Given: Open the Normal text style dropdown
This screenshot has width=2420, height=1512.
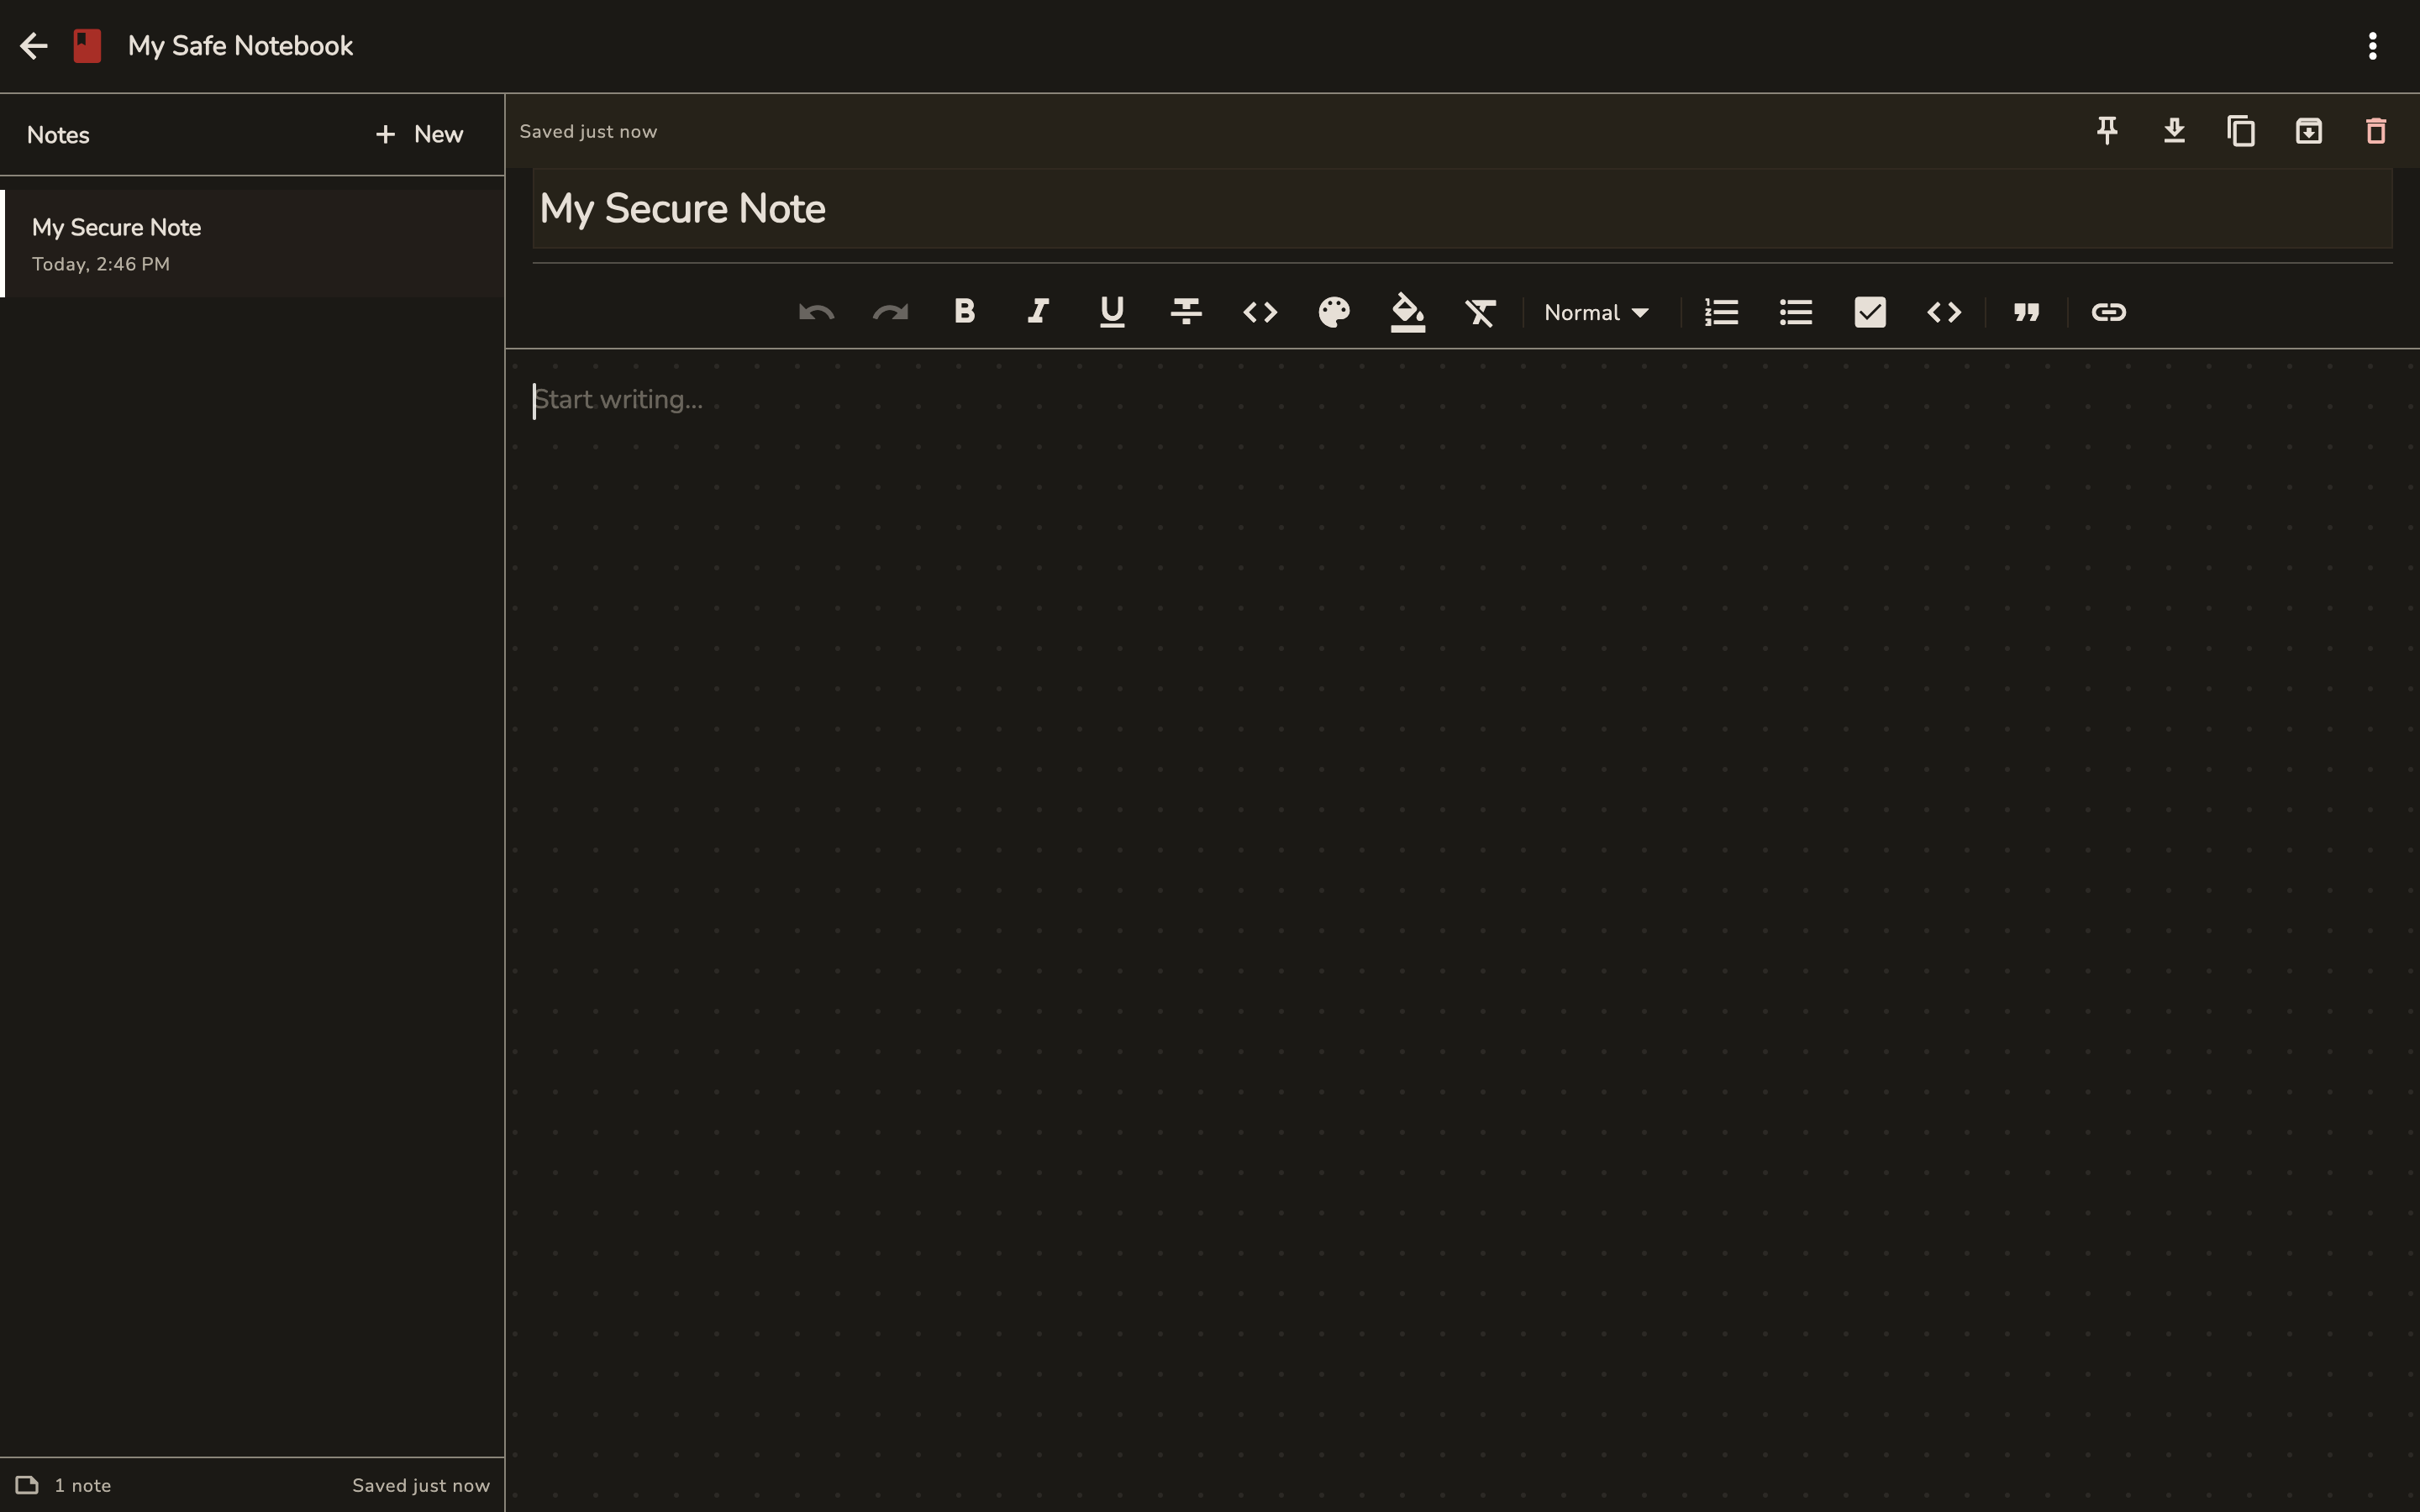Looking at the screenshot, I should (1596, 312).
